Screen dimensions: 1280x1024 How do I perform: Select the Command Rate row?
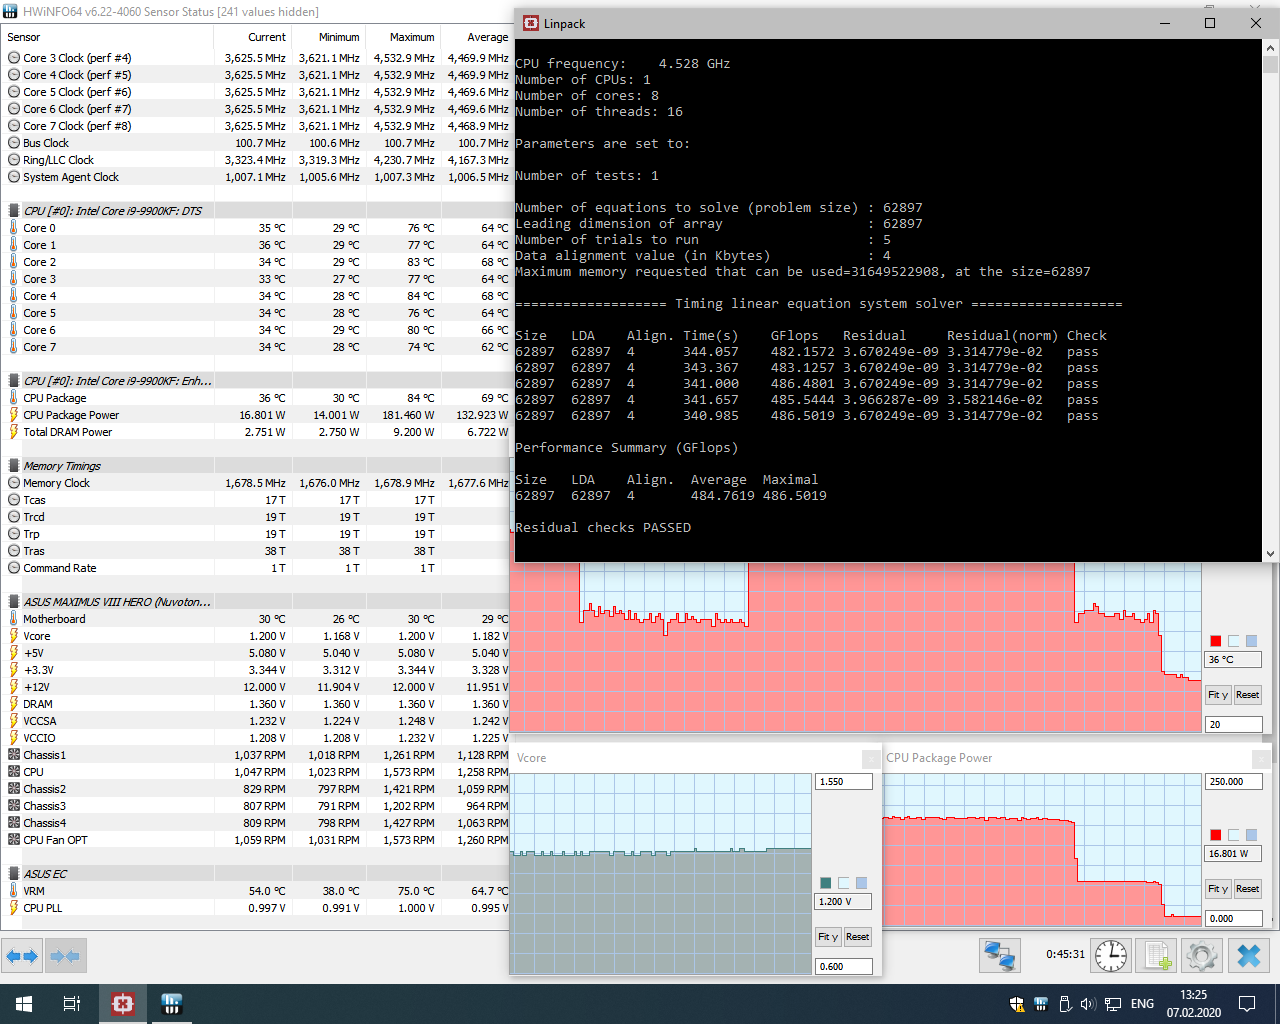tap(256, 568)
